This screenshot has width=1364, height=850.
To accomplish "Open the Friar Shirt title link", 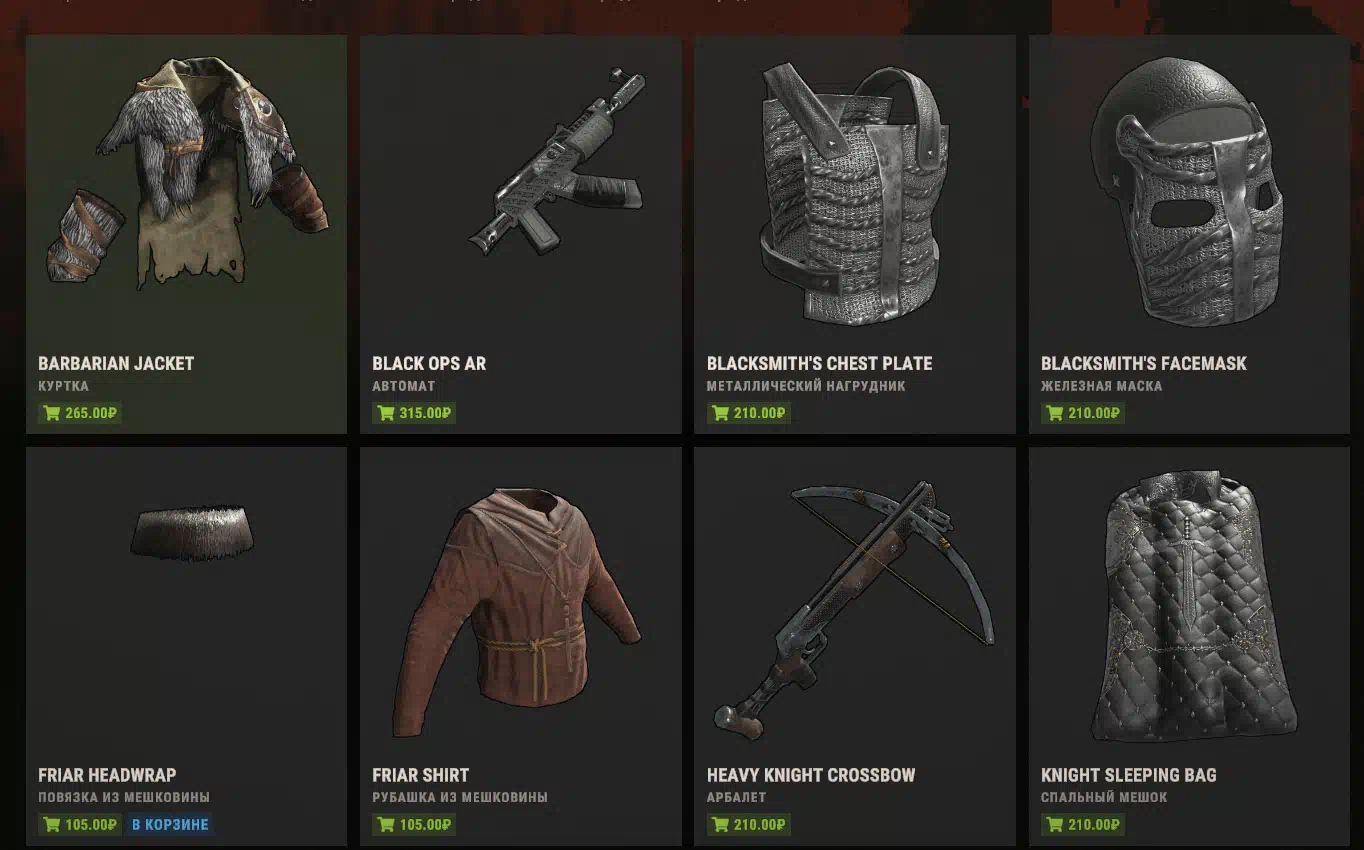I will tap(421, 775).
